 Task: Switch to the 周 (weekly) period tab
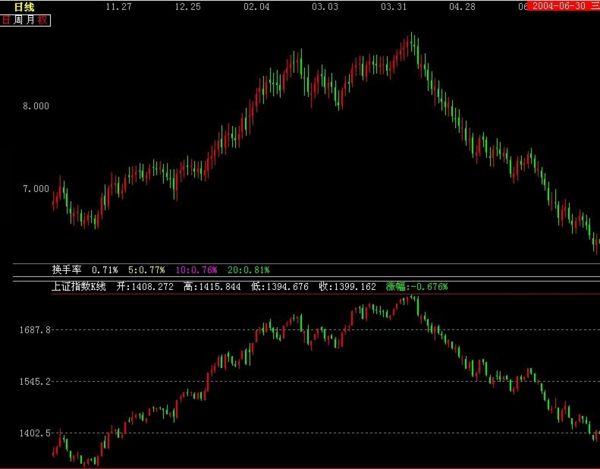[18, 20]
